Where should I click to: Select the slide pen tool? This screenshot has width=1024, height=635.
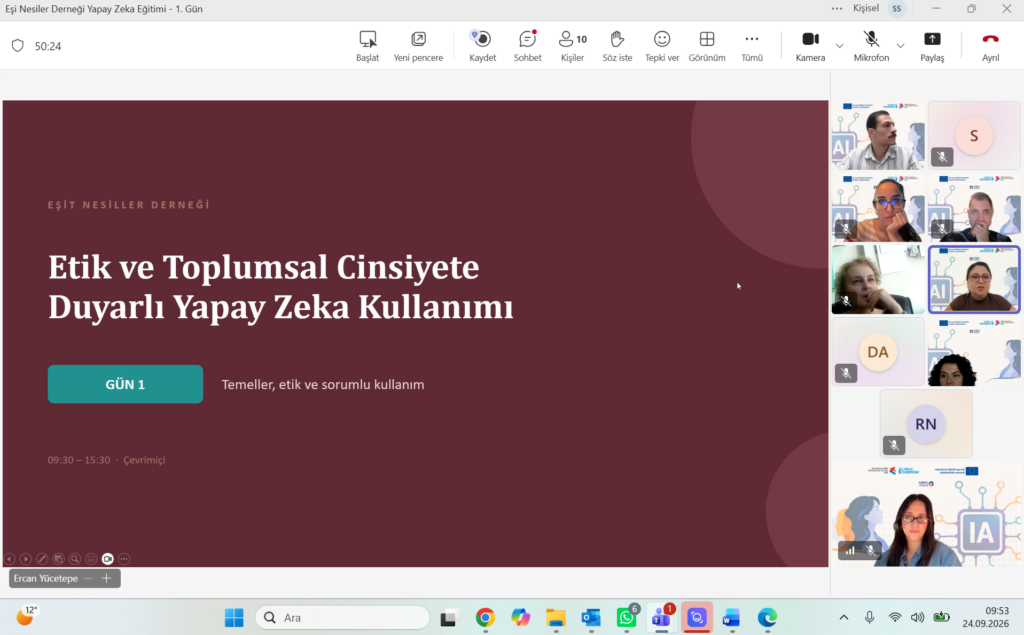(42, 559)
